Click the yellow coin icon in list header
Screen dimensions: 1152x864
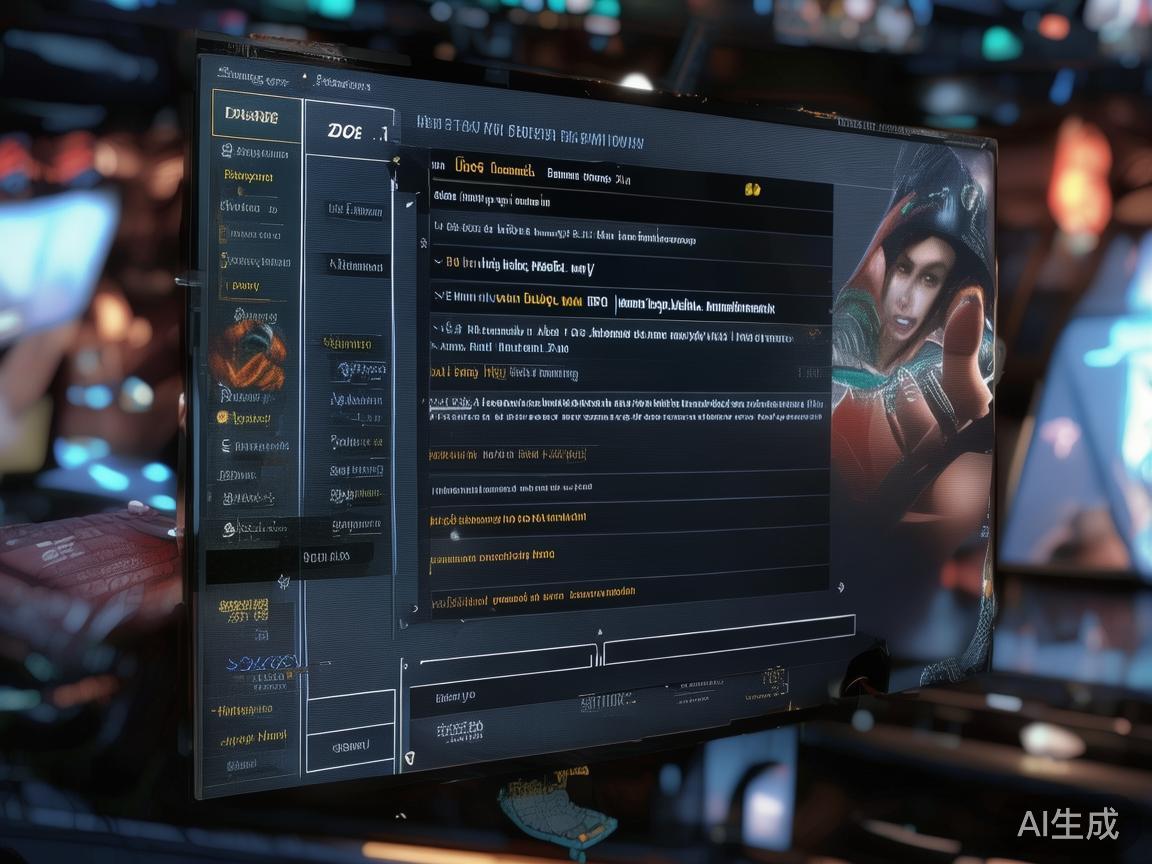[x=752, y=188]
